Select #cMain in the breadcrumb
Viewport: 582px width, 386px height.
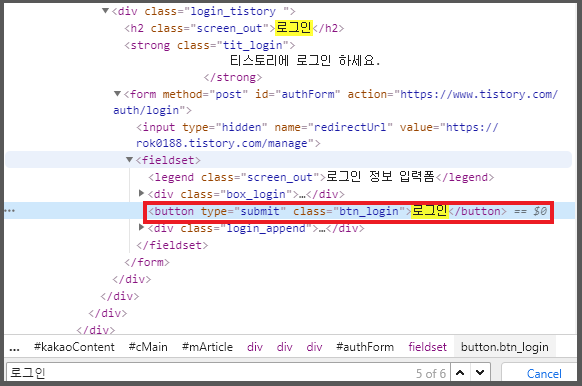(x=148, y=347)
